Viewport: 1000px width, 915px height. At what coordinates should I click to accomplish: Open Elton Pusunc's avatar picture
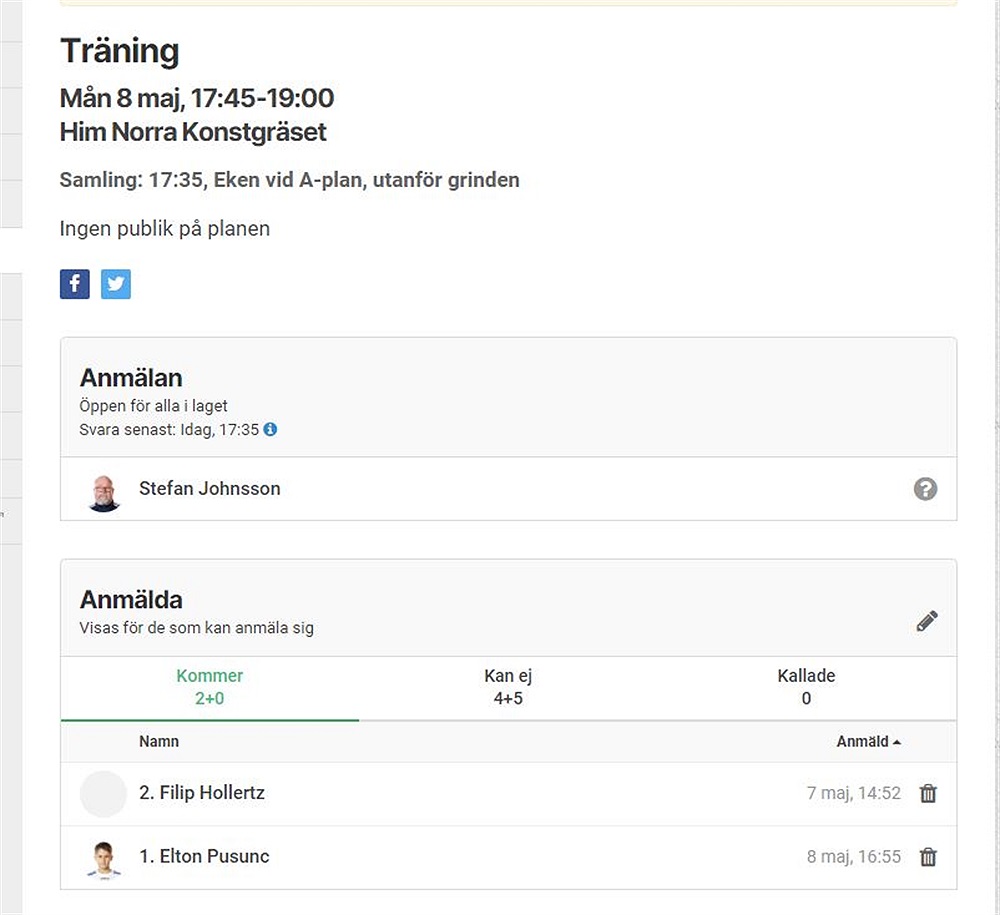click(103, 860)
